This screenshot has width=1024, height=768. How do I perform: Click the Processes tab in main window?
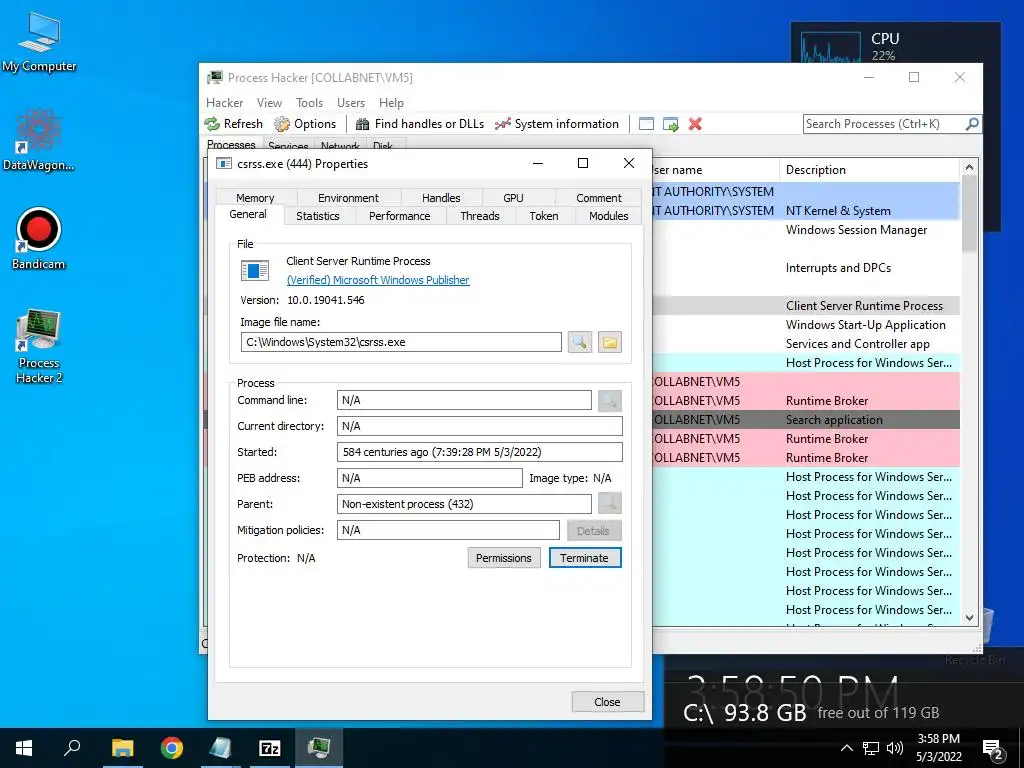pos(231,144)
